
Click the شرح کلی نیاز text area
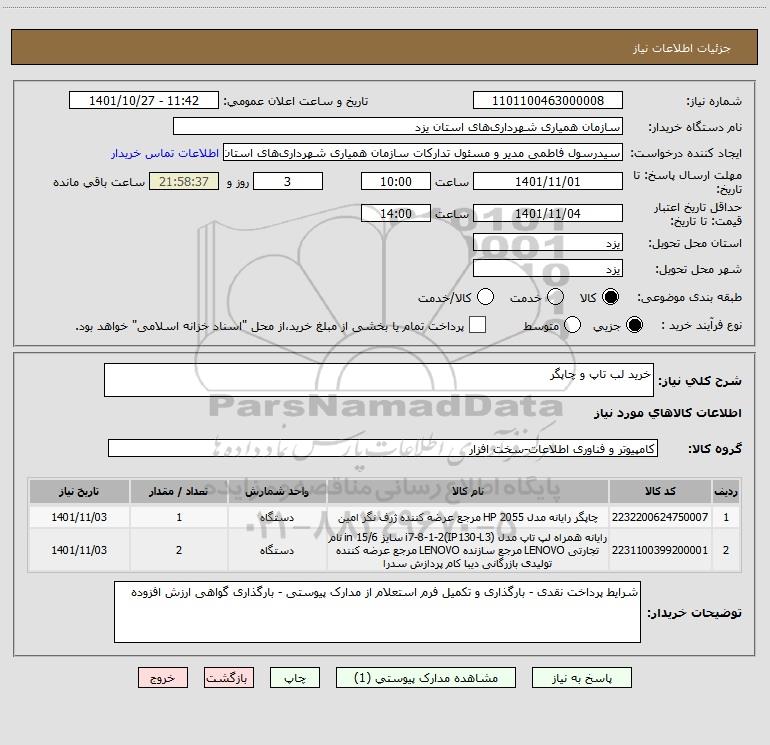pyautogui.click(x=379, y=380)
